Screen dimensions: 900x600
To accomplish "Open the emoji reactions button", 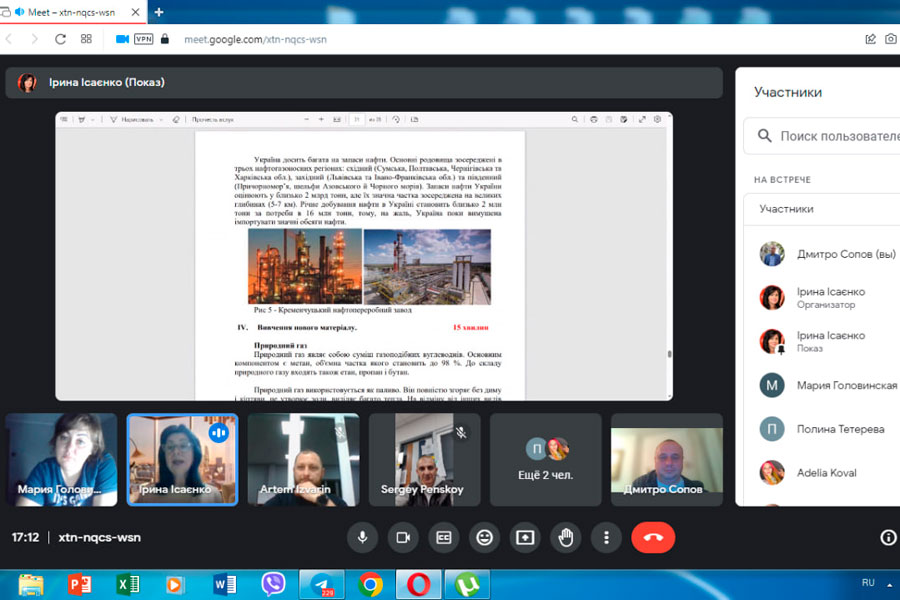I will [x=484, y=538].
